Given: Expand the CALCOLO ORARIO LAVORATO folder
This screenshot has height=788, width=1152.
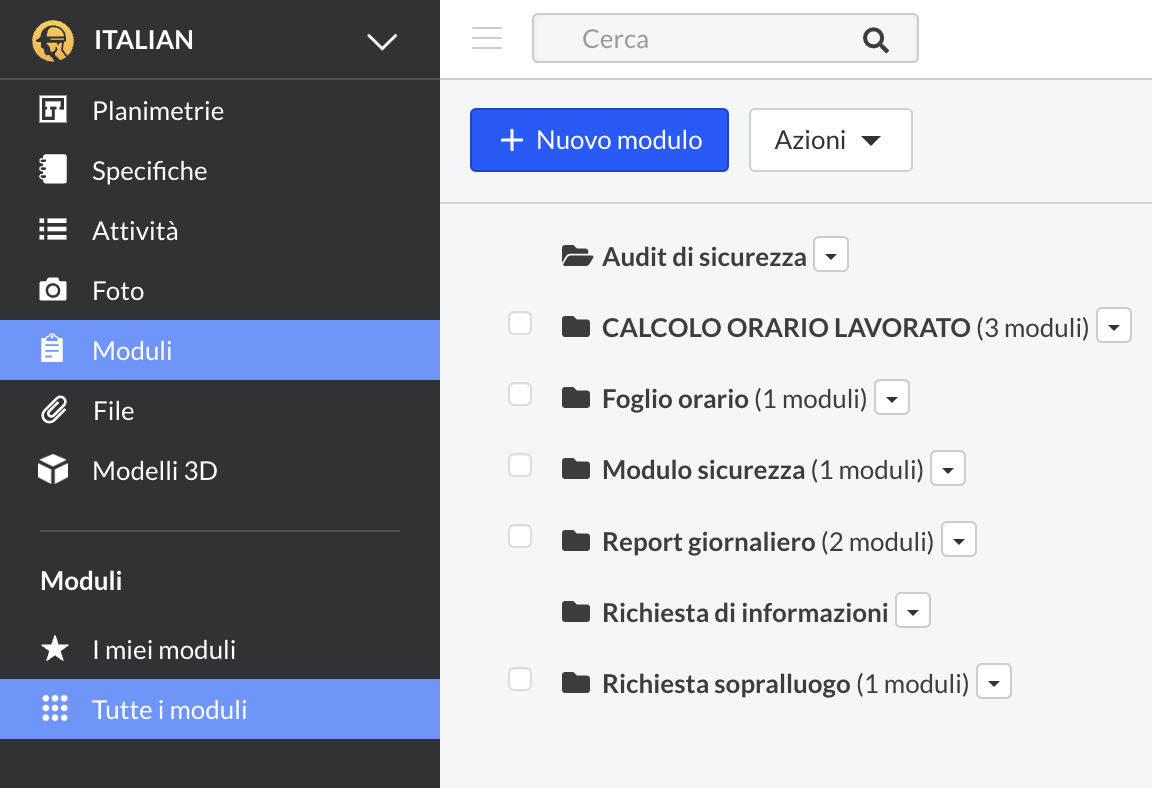Looking at the screenshot, I should click(x=786, y=328).
